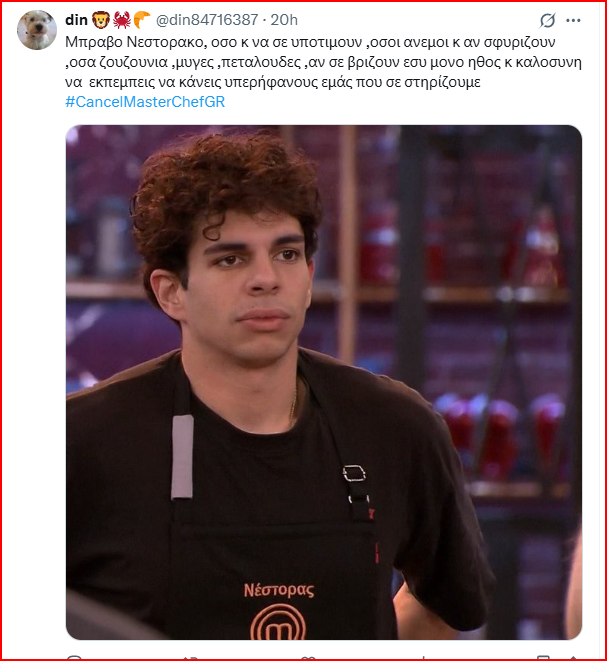Click the reply icon below the photo
607x661 pixels.
click(x=74, y=657)
